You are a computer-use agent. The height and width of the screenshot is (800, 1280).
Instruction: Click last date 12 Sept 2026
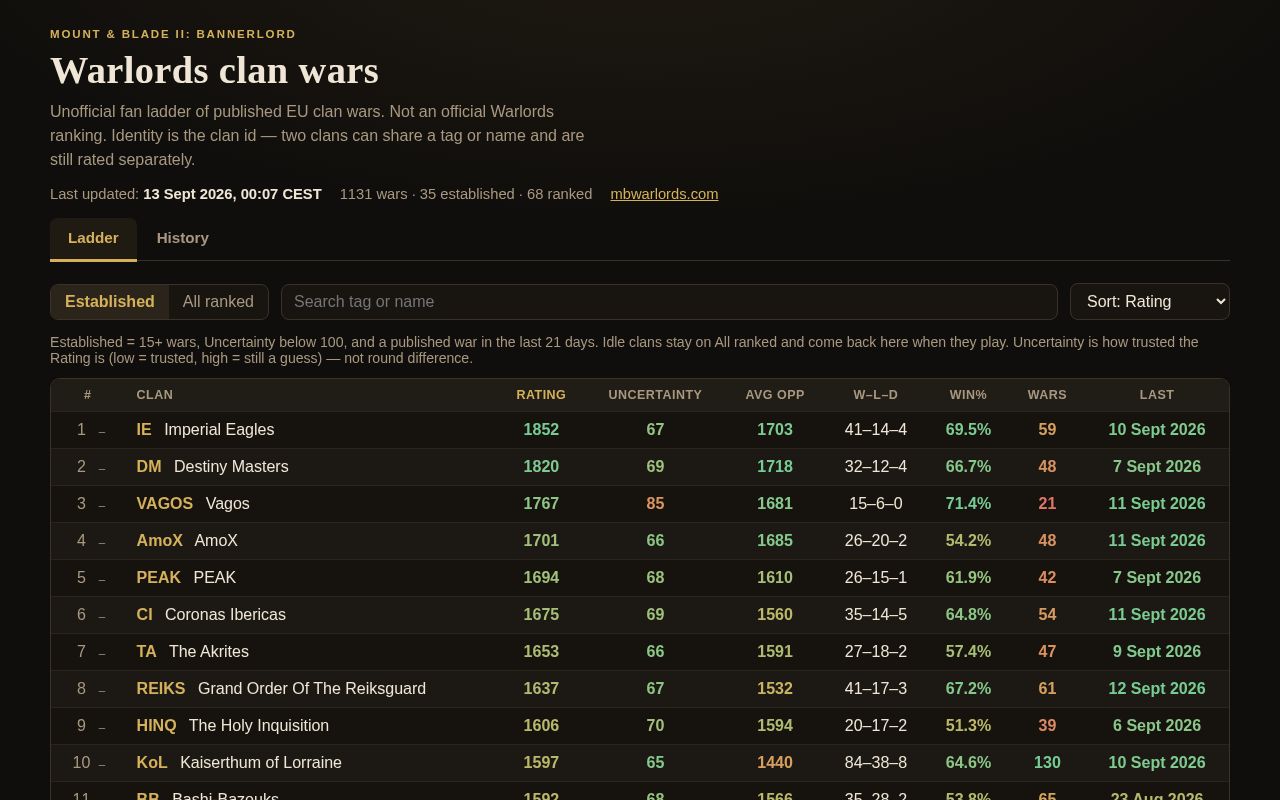pos(1157,689)
